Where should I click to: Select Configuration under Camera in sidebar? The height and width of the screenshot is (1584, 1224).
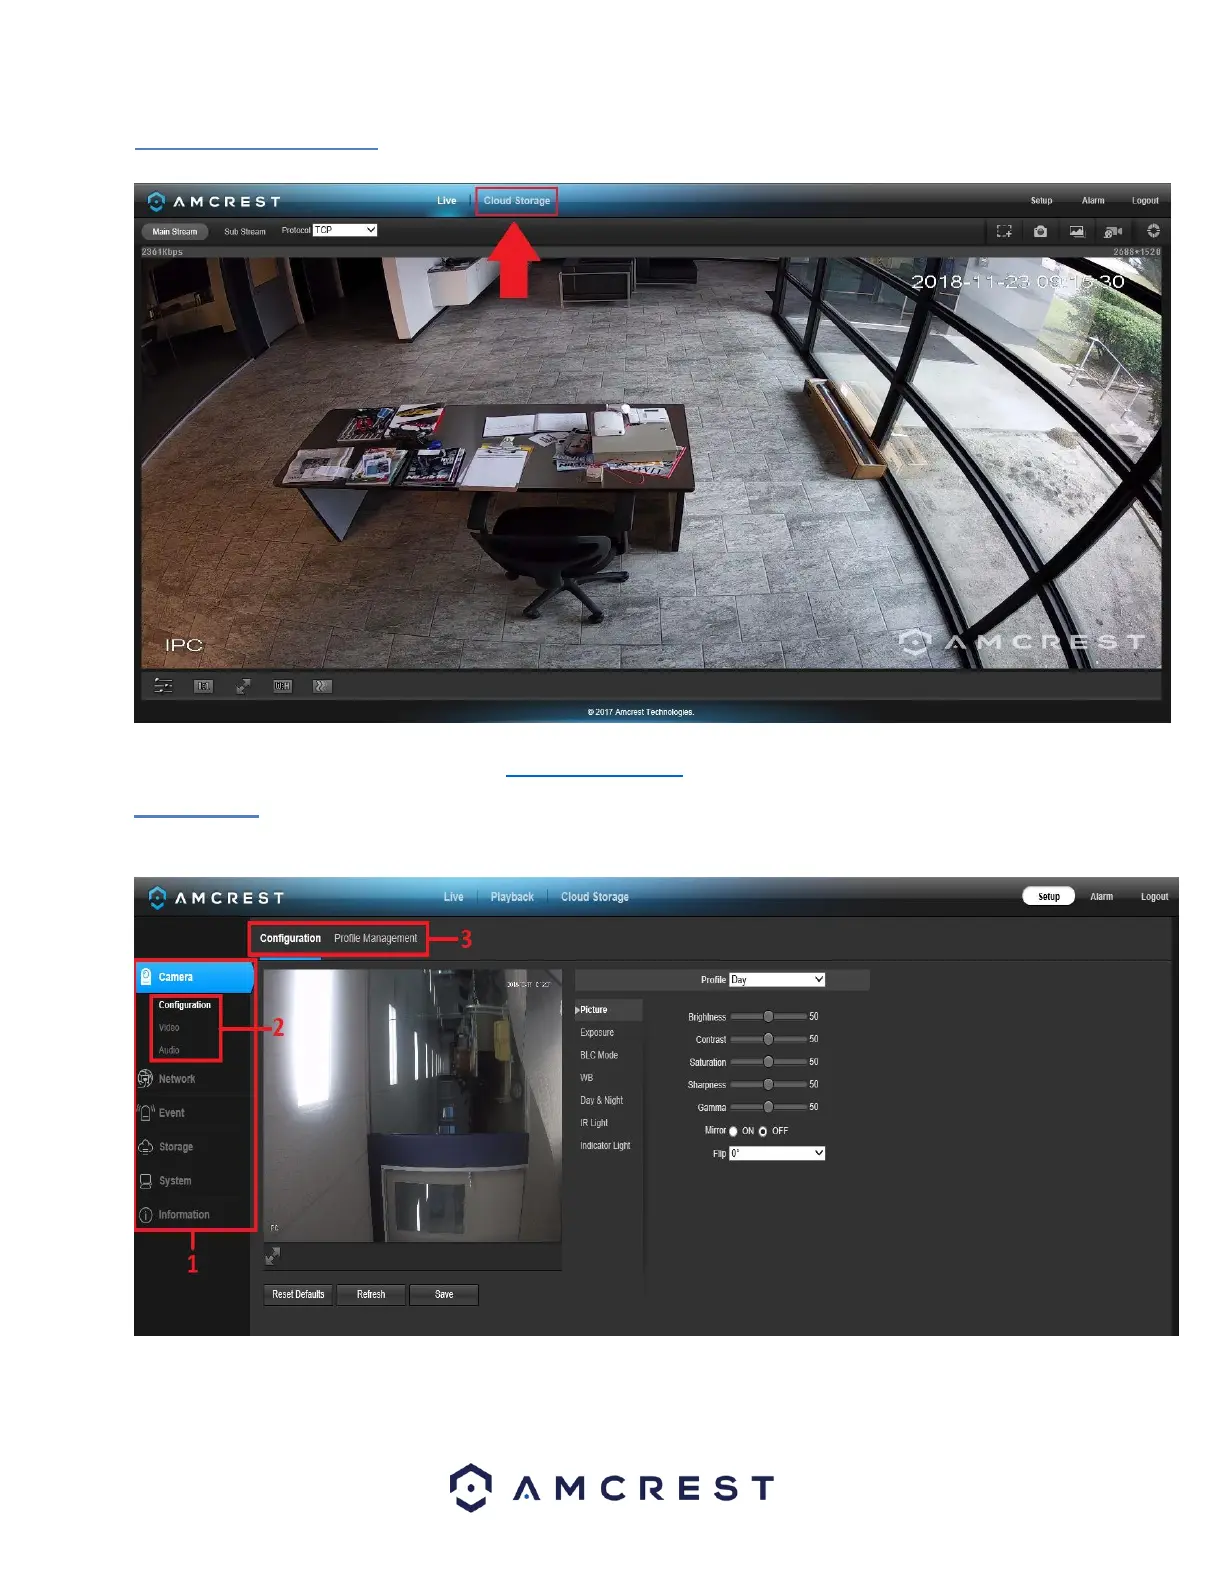click(x=185, y=1005)
